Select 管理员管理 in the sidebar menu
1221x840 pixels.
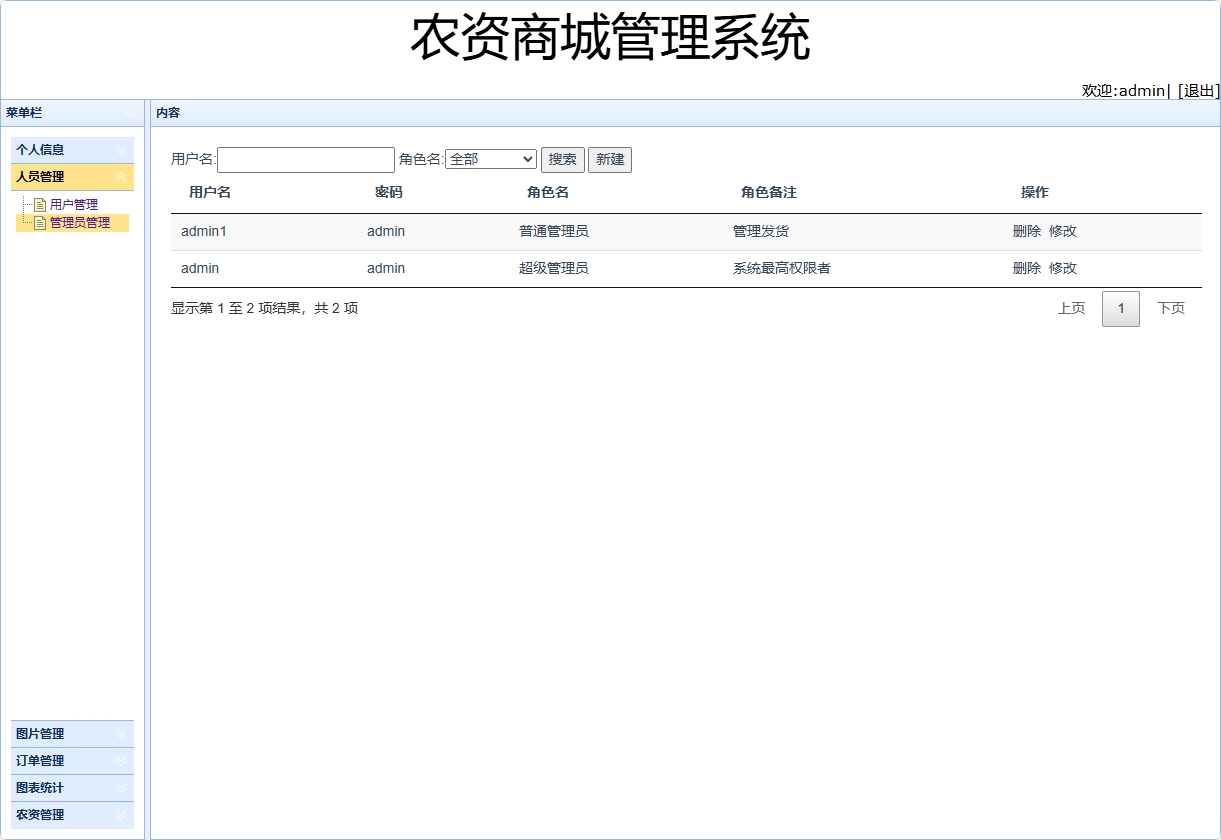click(x=79, y=224)
